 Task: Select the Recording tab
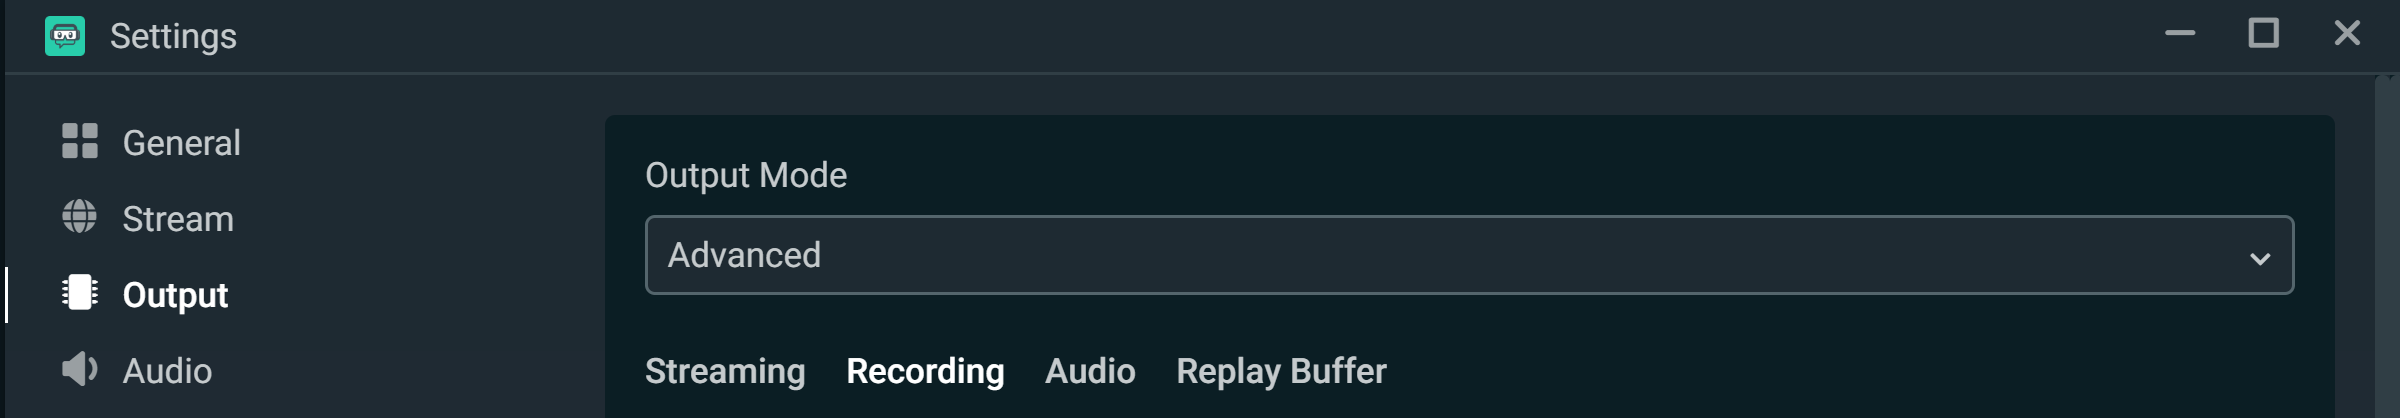[x=925, y=371]
